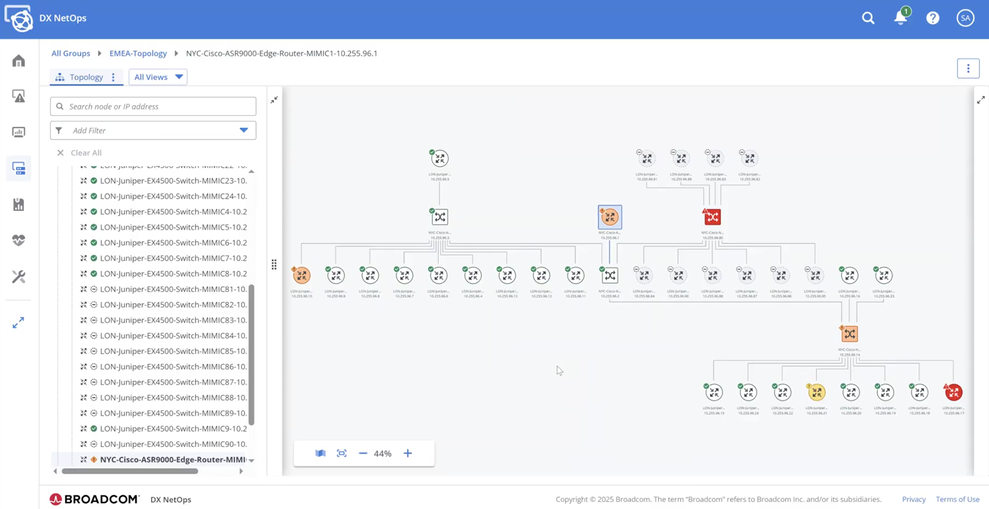The height and width of the screenshot is (509, 989).
Task: Expand the Add Filter dropdown arrow
Action: point(244,131)
